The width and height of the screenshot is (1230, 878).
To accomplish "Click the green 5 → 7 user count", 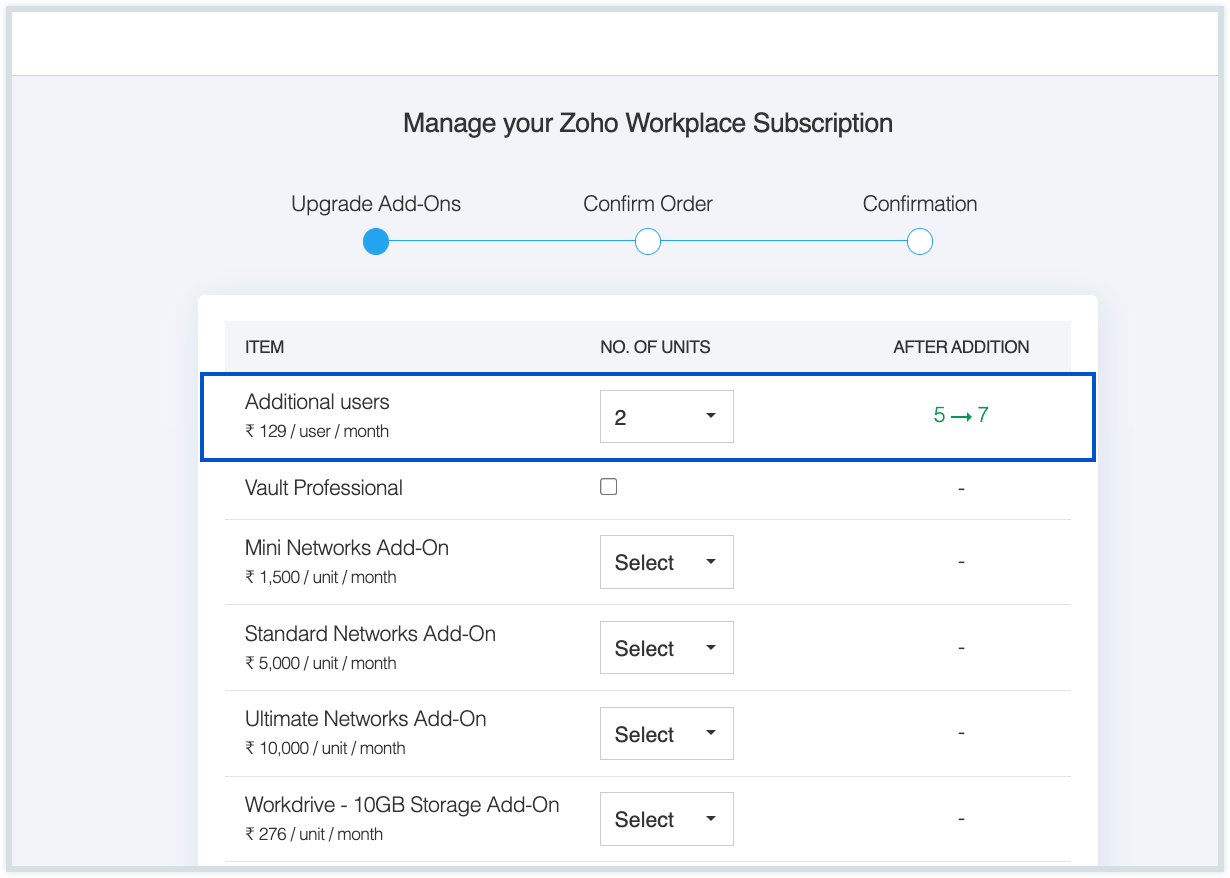I will tap(961, 415).
